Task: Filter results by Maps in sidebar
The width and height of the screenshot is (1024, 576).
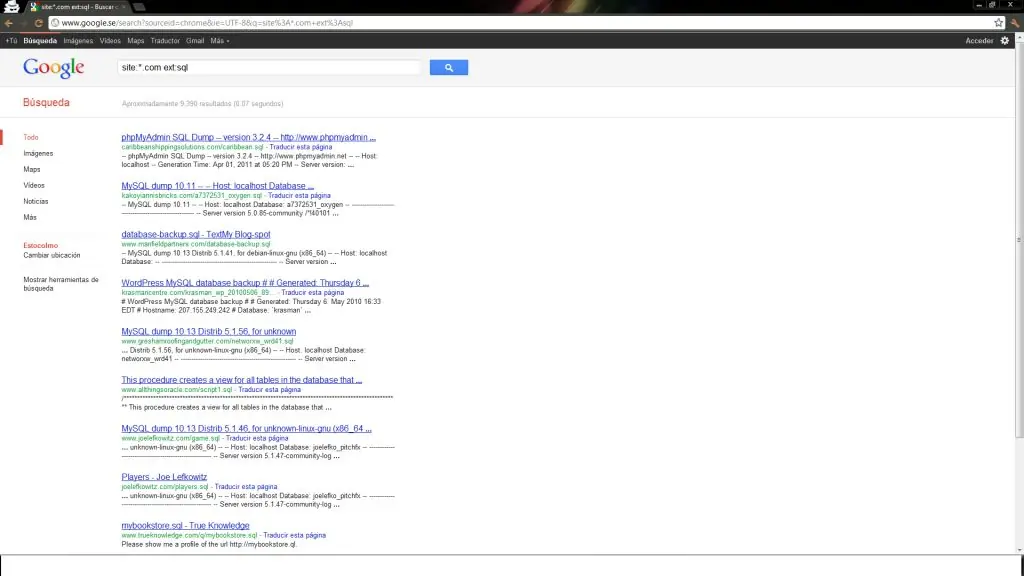Action: click(31, 169)
